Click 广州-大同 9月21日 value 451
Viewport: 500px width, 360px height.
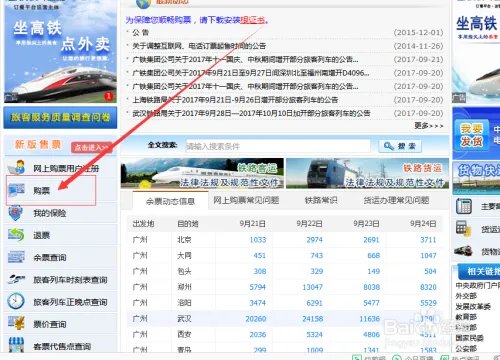[x=259, y=256]
